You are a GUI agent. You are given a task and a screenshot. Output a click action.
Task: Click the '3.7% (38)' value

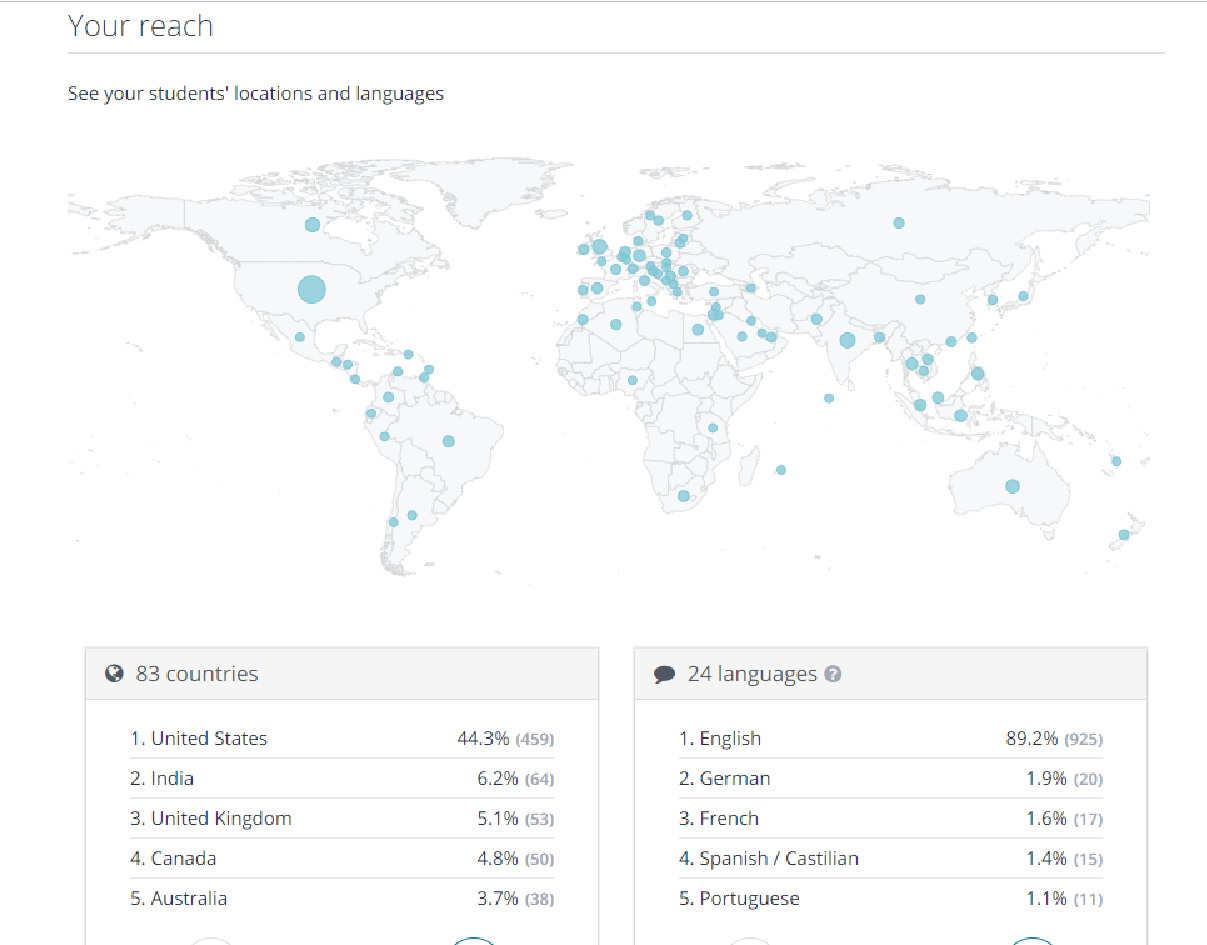[515, 899]
